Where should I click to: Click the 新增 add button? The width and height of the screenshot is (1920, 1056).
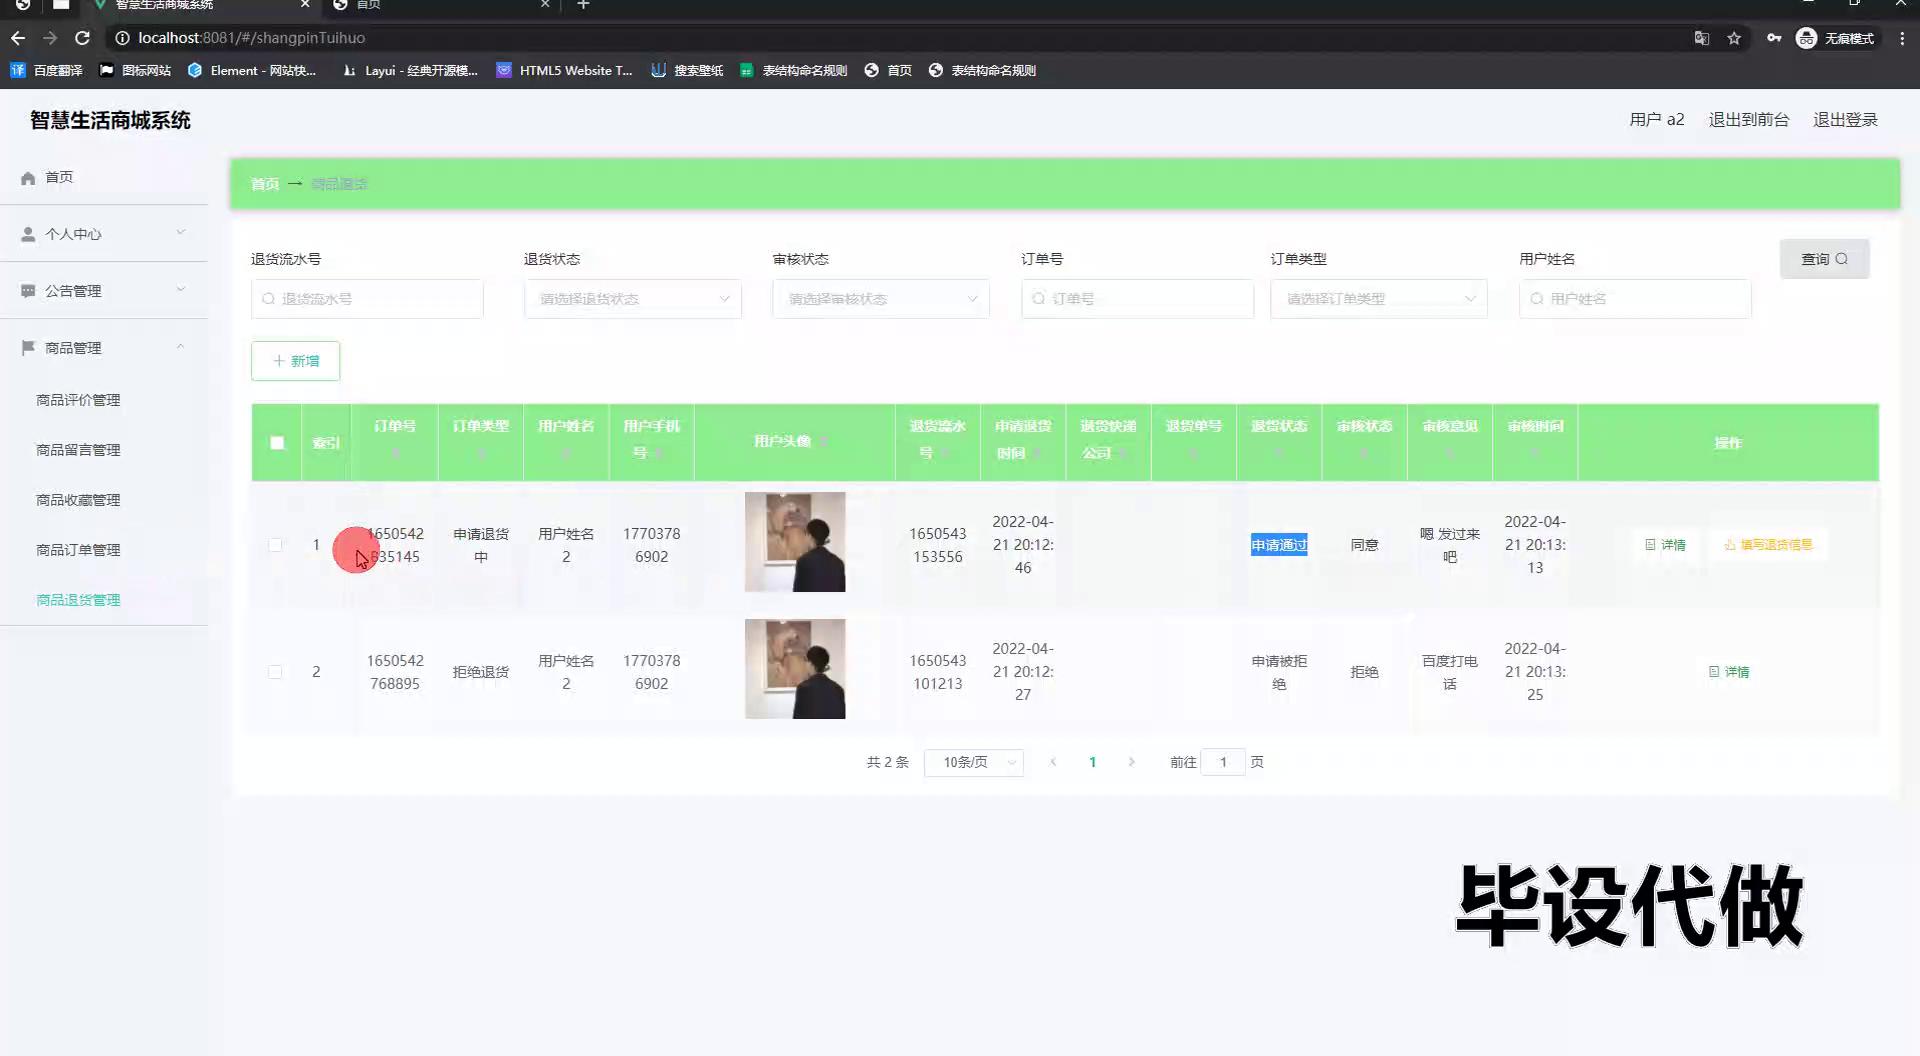click(x=295, y=361)
